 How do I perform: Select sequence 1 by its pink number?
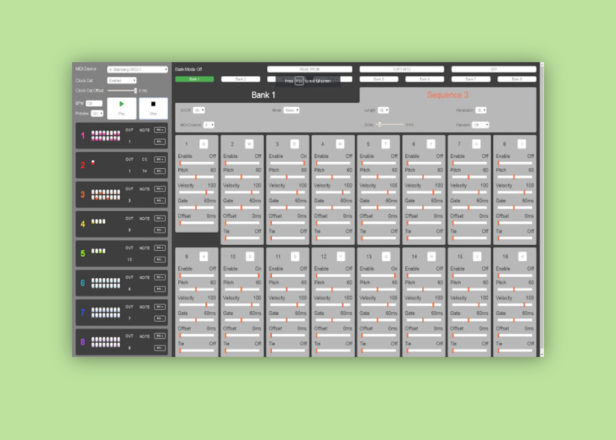[x=82, y=136]
